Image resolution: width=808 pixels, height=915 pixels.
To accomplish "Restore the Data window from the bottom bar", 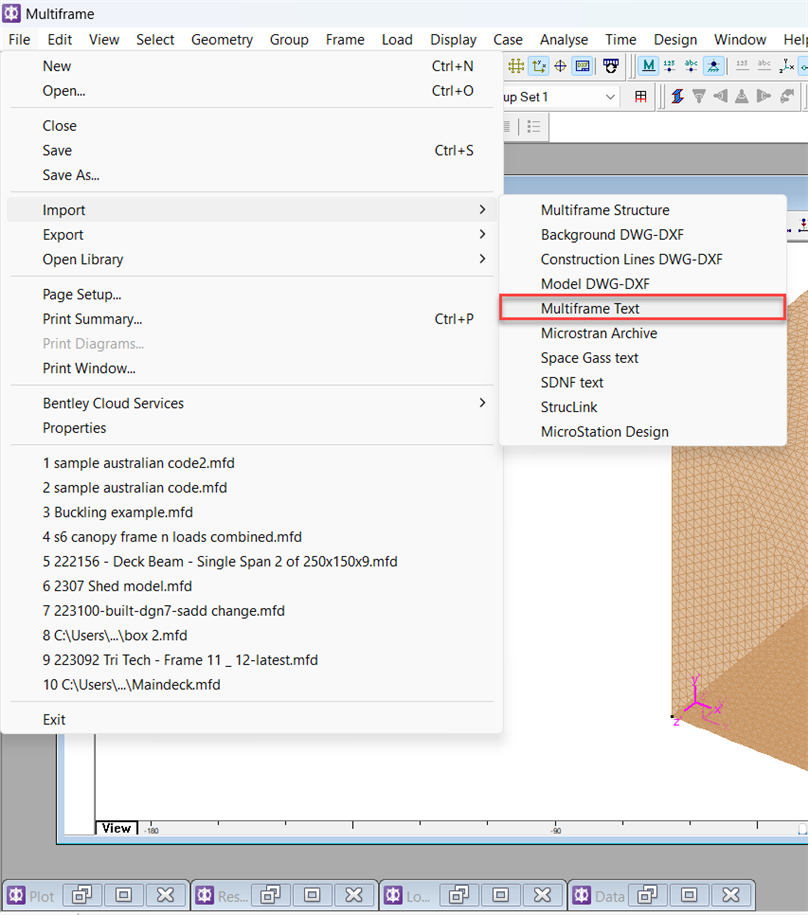I will (x=689, y=895).
